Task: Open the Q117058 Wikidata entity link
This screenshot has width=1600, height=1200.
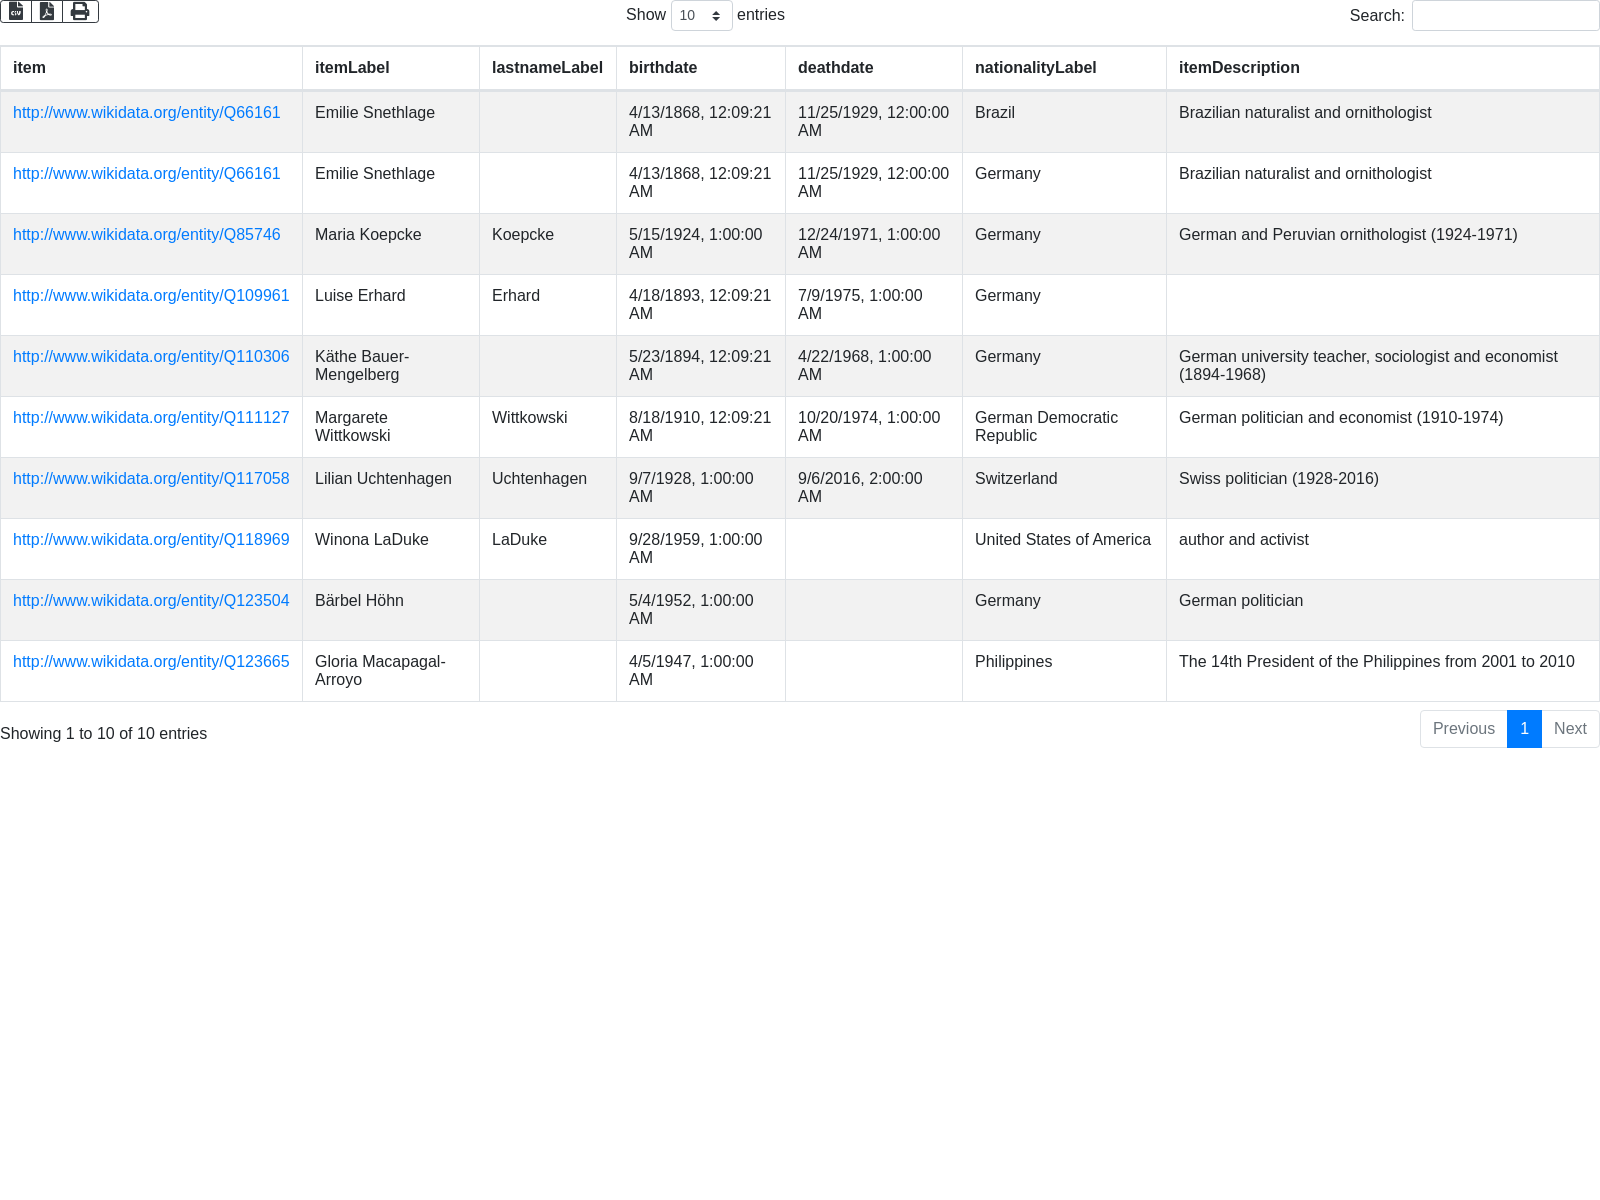Action: [x=151, y=479]
